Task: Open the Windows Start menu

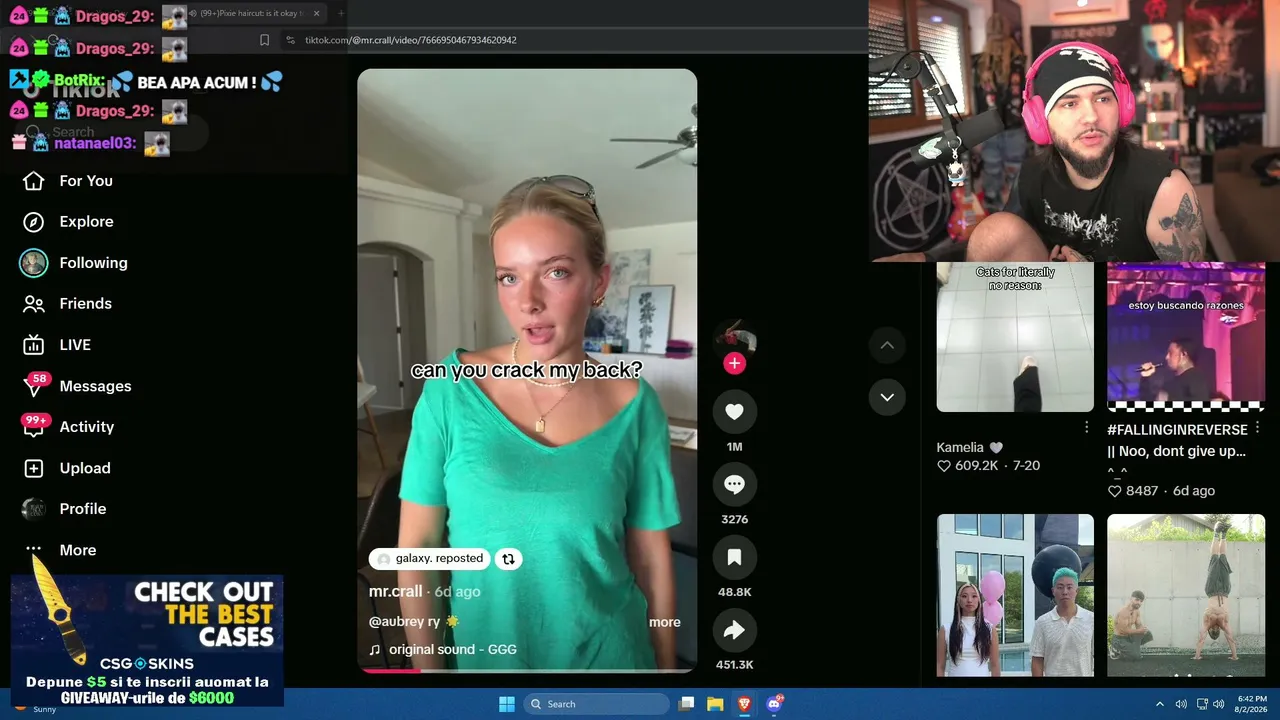Action: [x=507, y=704]
